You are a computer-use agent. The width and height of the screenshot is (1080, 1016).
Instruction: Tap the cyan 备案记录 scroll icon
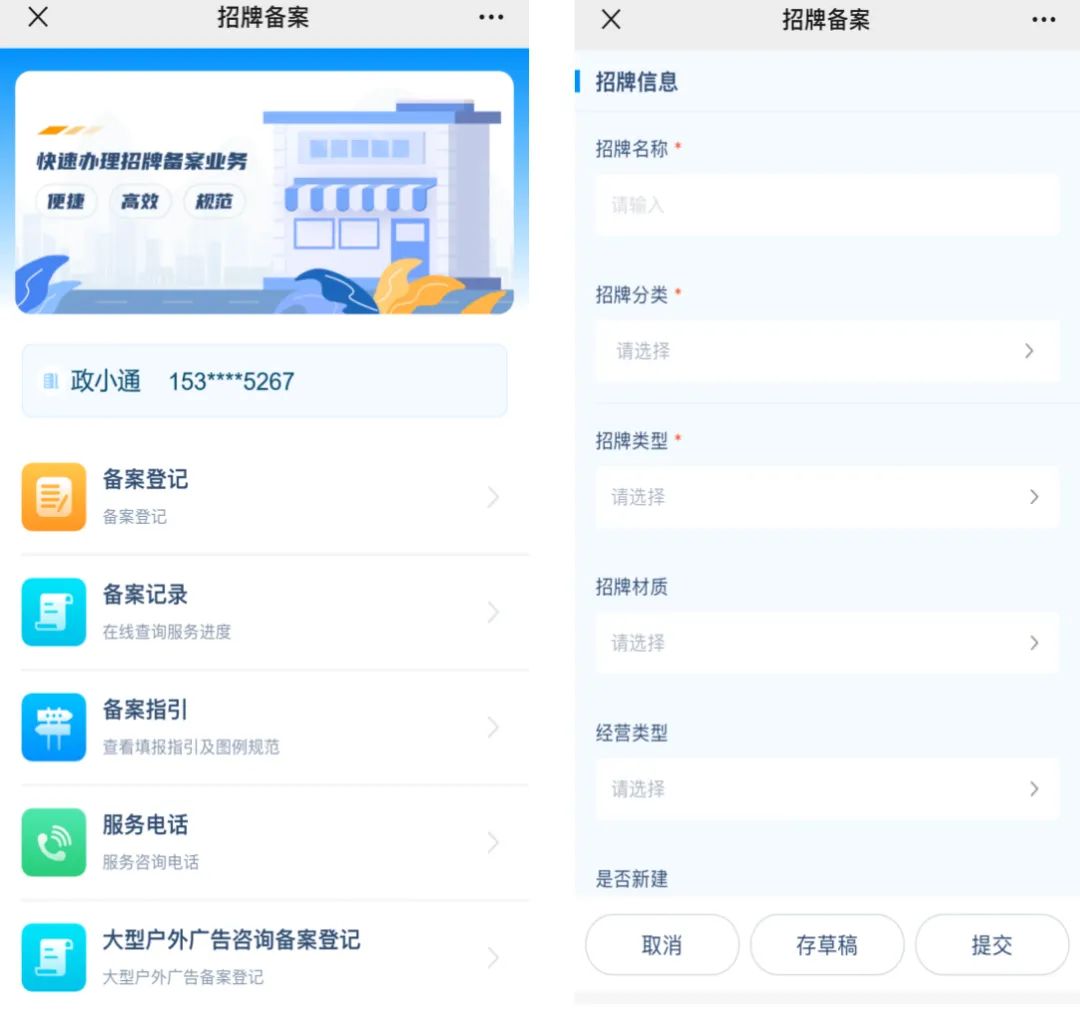pyautogui.click(x=54, y=612)
